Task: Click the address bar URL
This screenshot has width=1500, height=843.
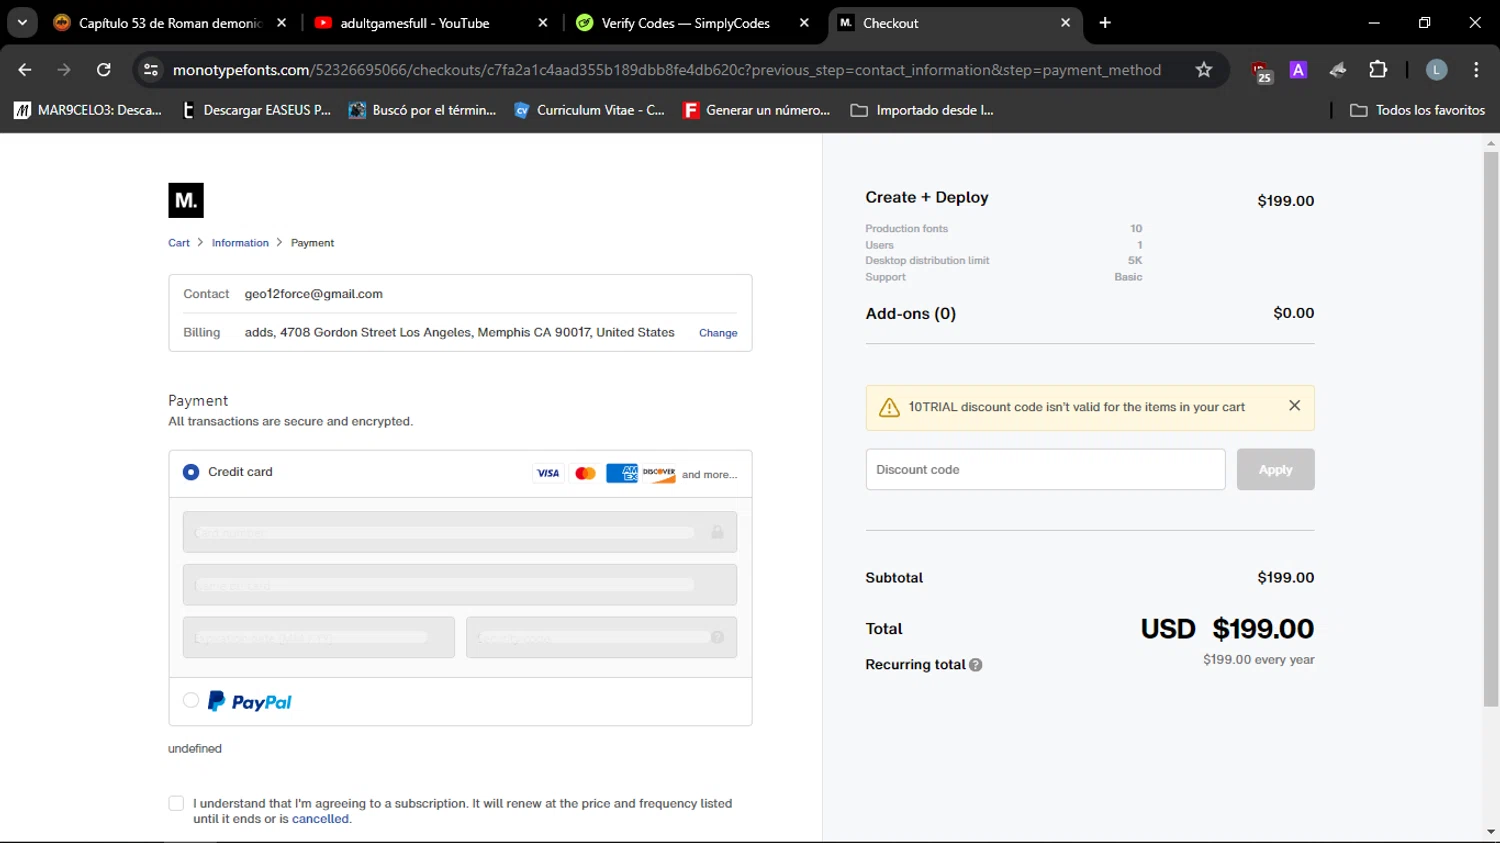Action: coord(666,69)
